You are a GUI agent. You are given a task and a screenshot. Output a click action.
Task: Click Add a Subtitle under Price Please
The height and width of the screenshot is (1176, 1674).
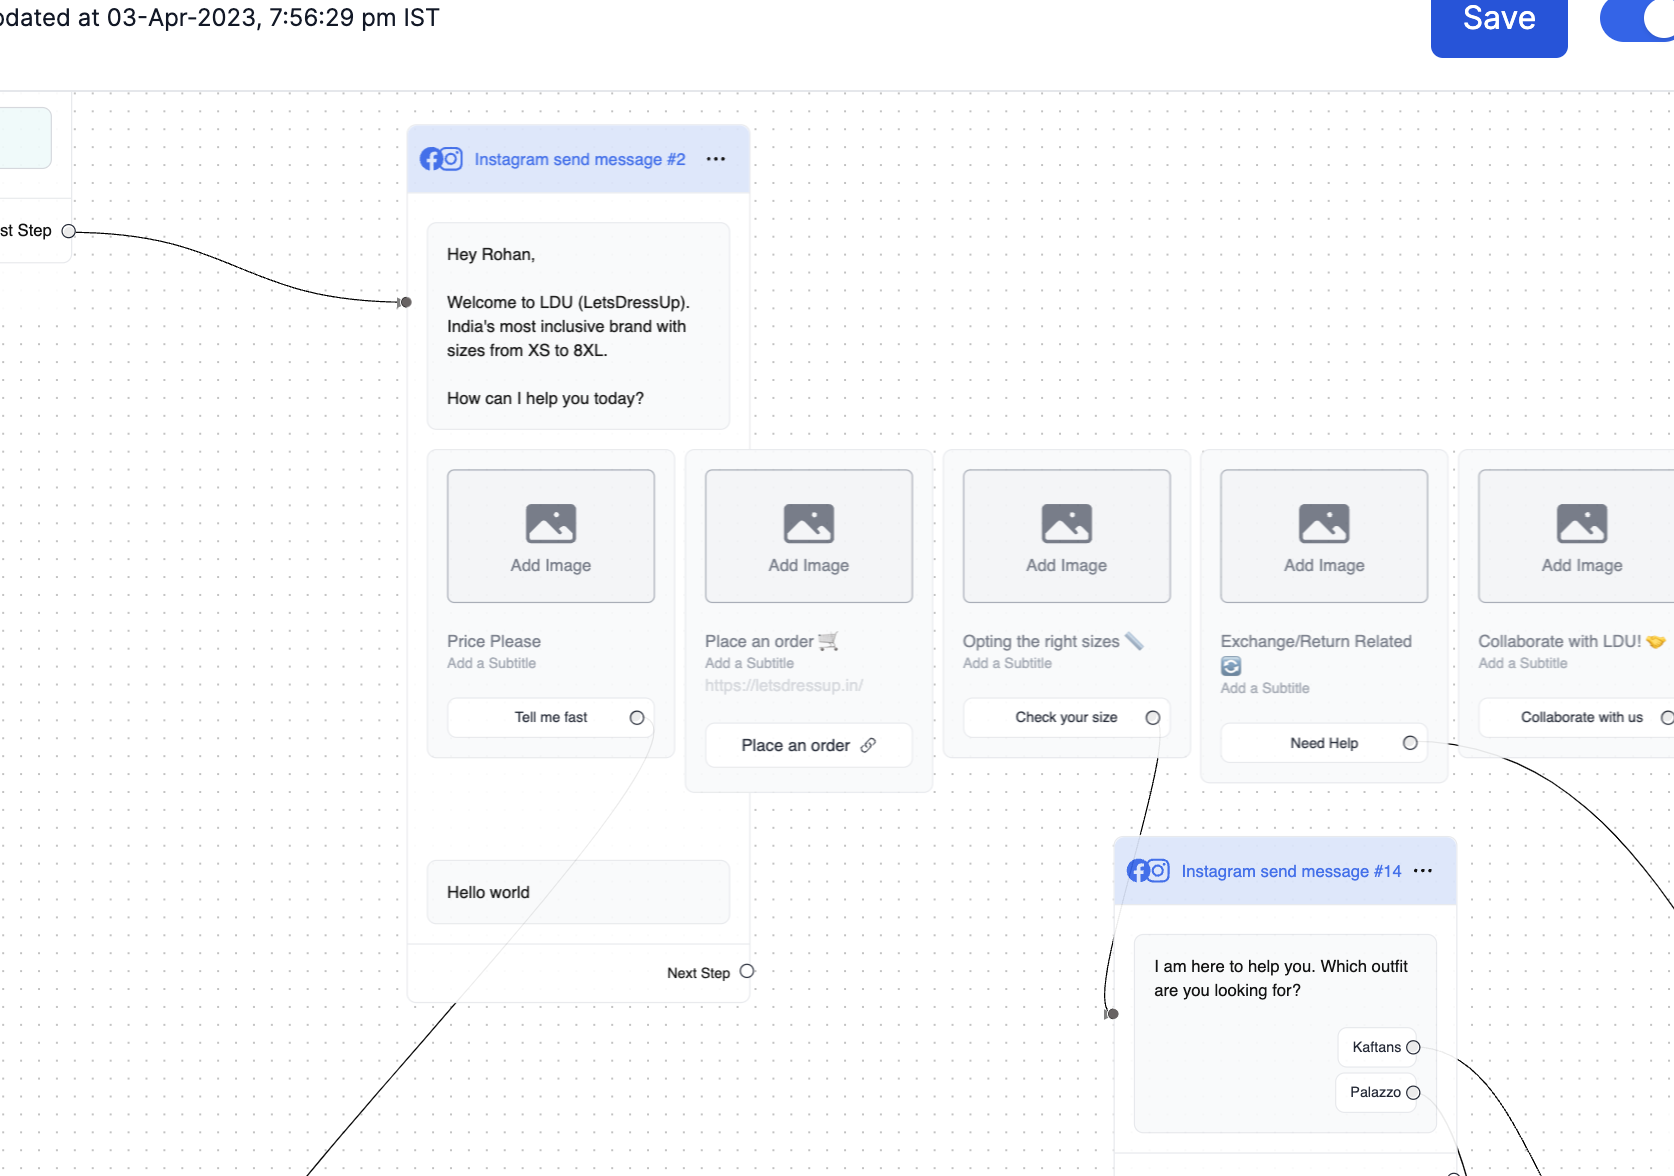(x=491, y=663)
